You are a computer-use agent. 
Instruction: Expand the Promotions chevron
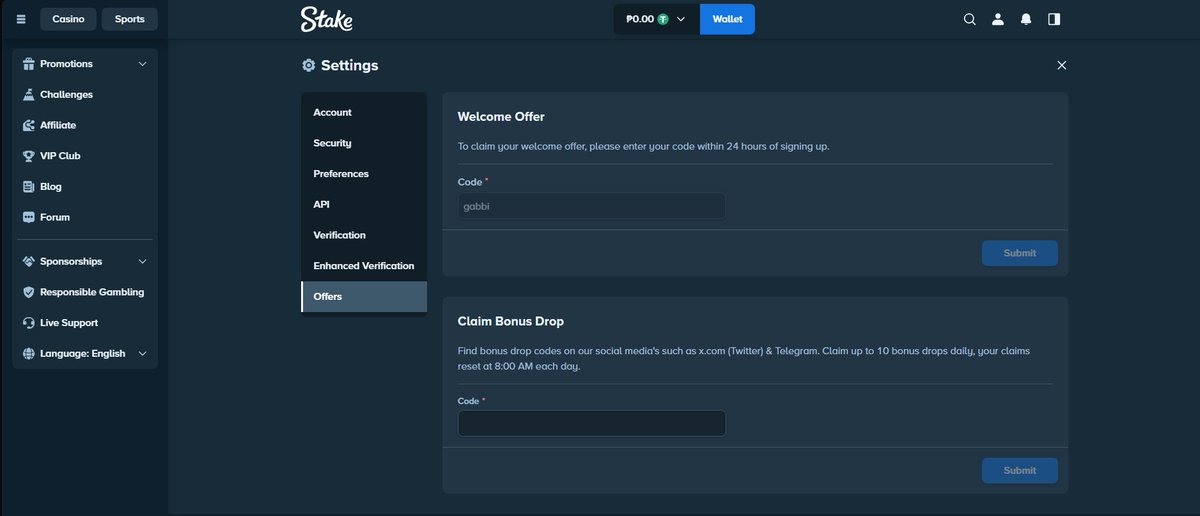[142, 64]
